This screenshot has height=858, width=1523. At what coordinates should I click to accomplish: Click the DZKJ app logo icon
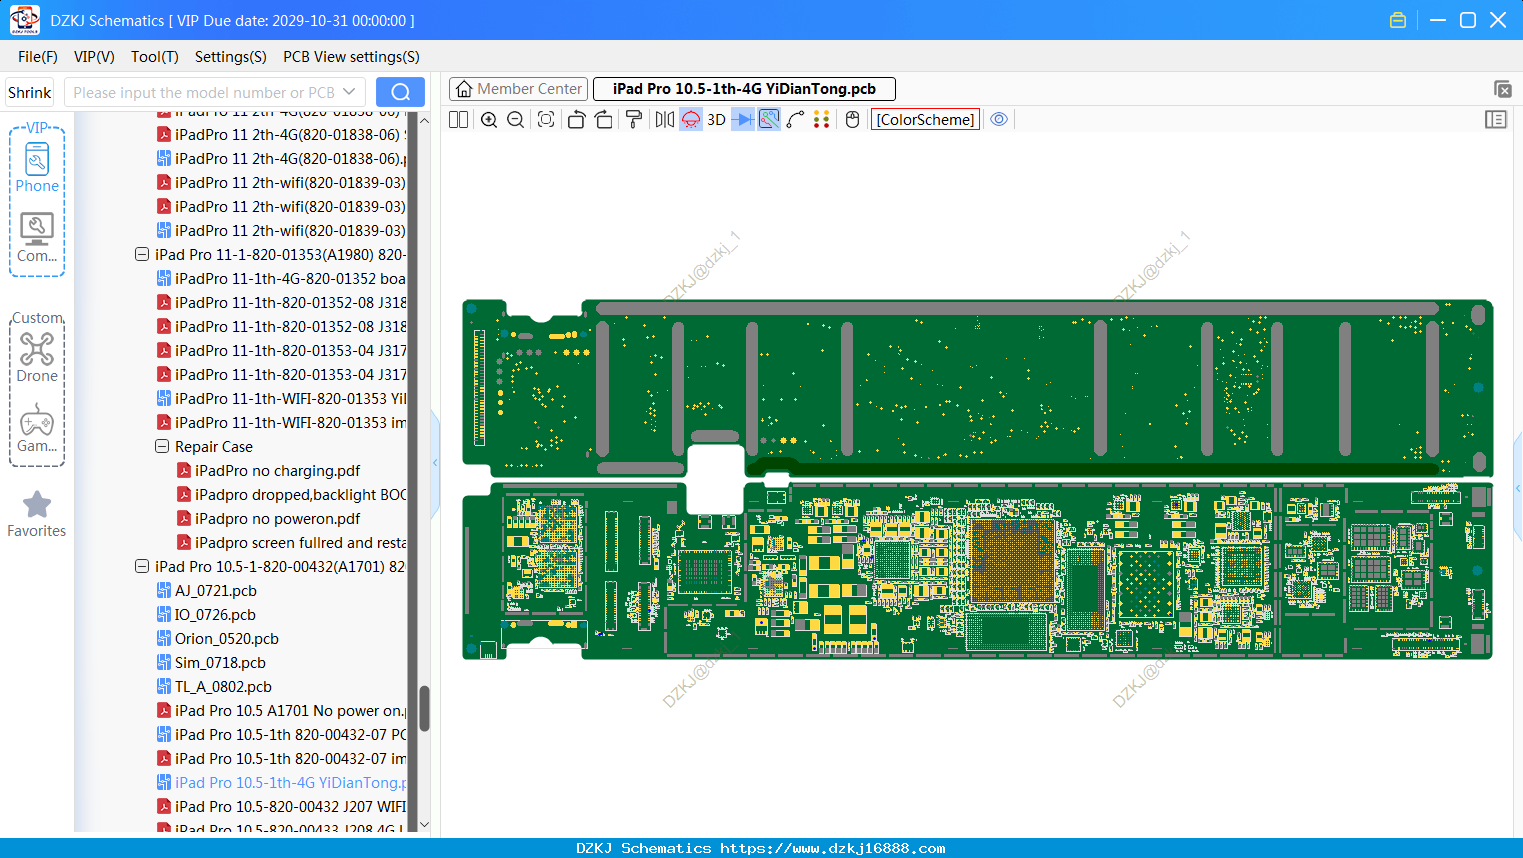(24, 20)
